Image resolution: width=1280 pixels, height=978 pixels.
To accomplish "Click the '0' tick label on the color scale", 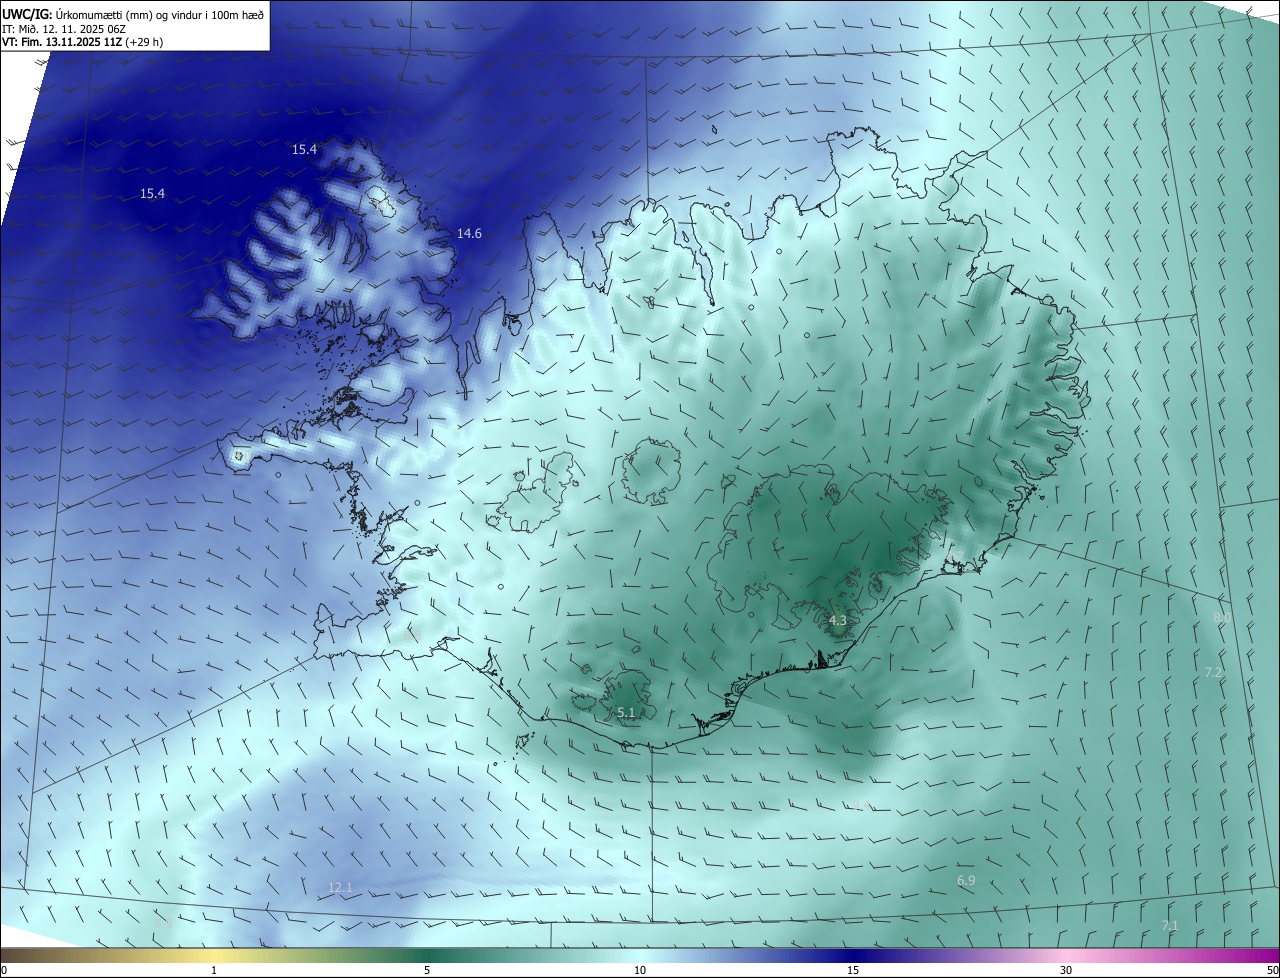I will click(4, 970).
